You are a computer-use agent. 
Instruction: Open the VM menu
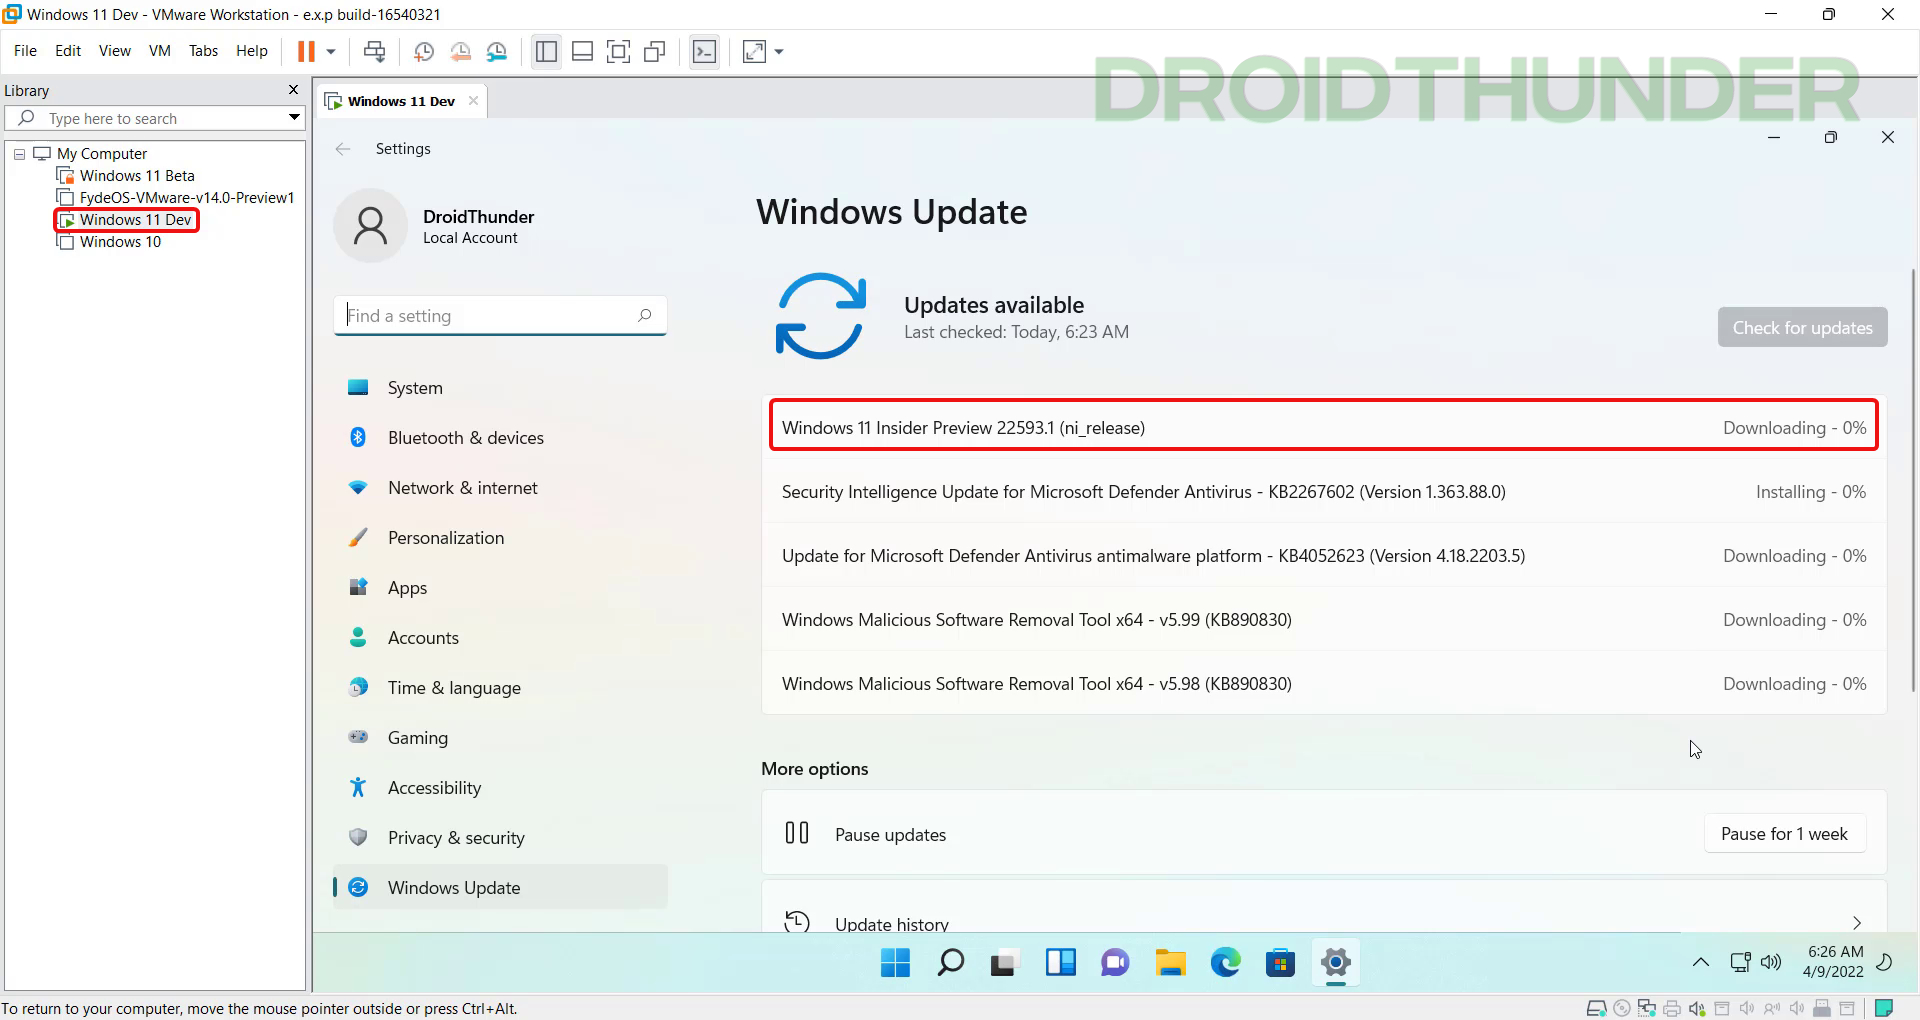(160, 51)
